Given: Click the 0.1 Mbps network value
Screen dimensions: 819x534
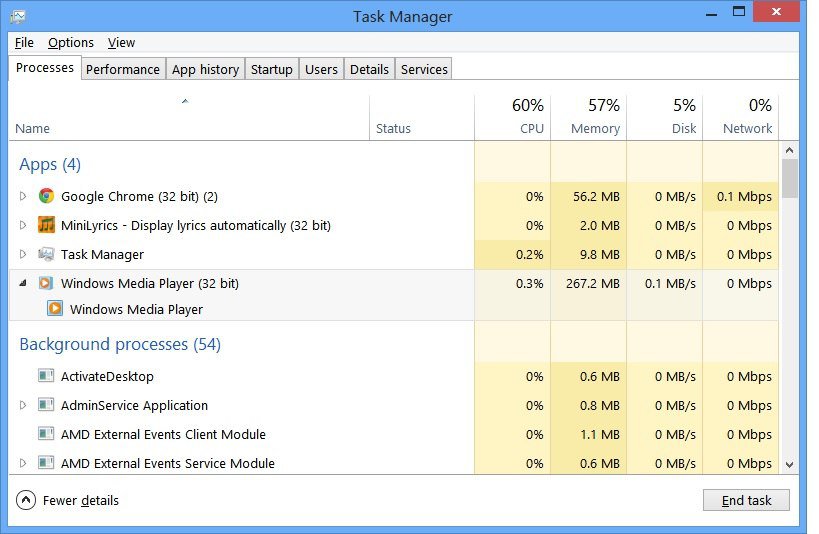Looking at the screenshot, I should point(744,196).
